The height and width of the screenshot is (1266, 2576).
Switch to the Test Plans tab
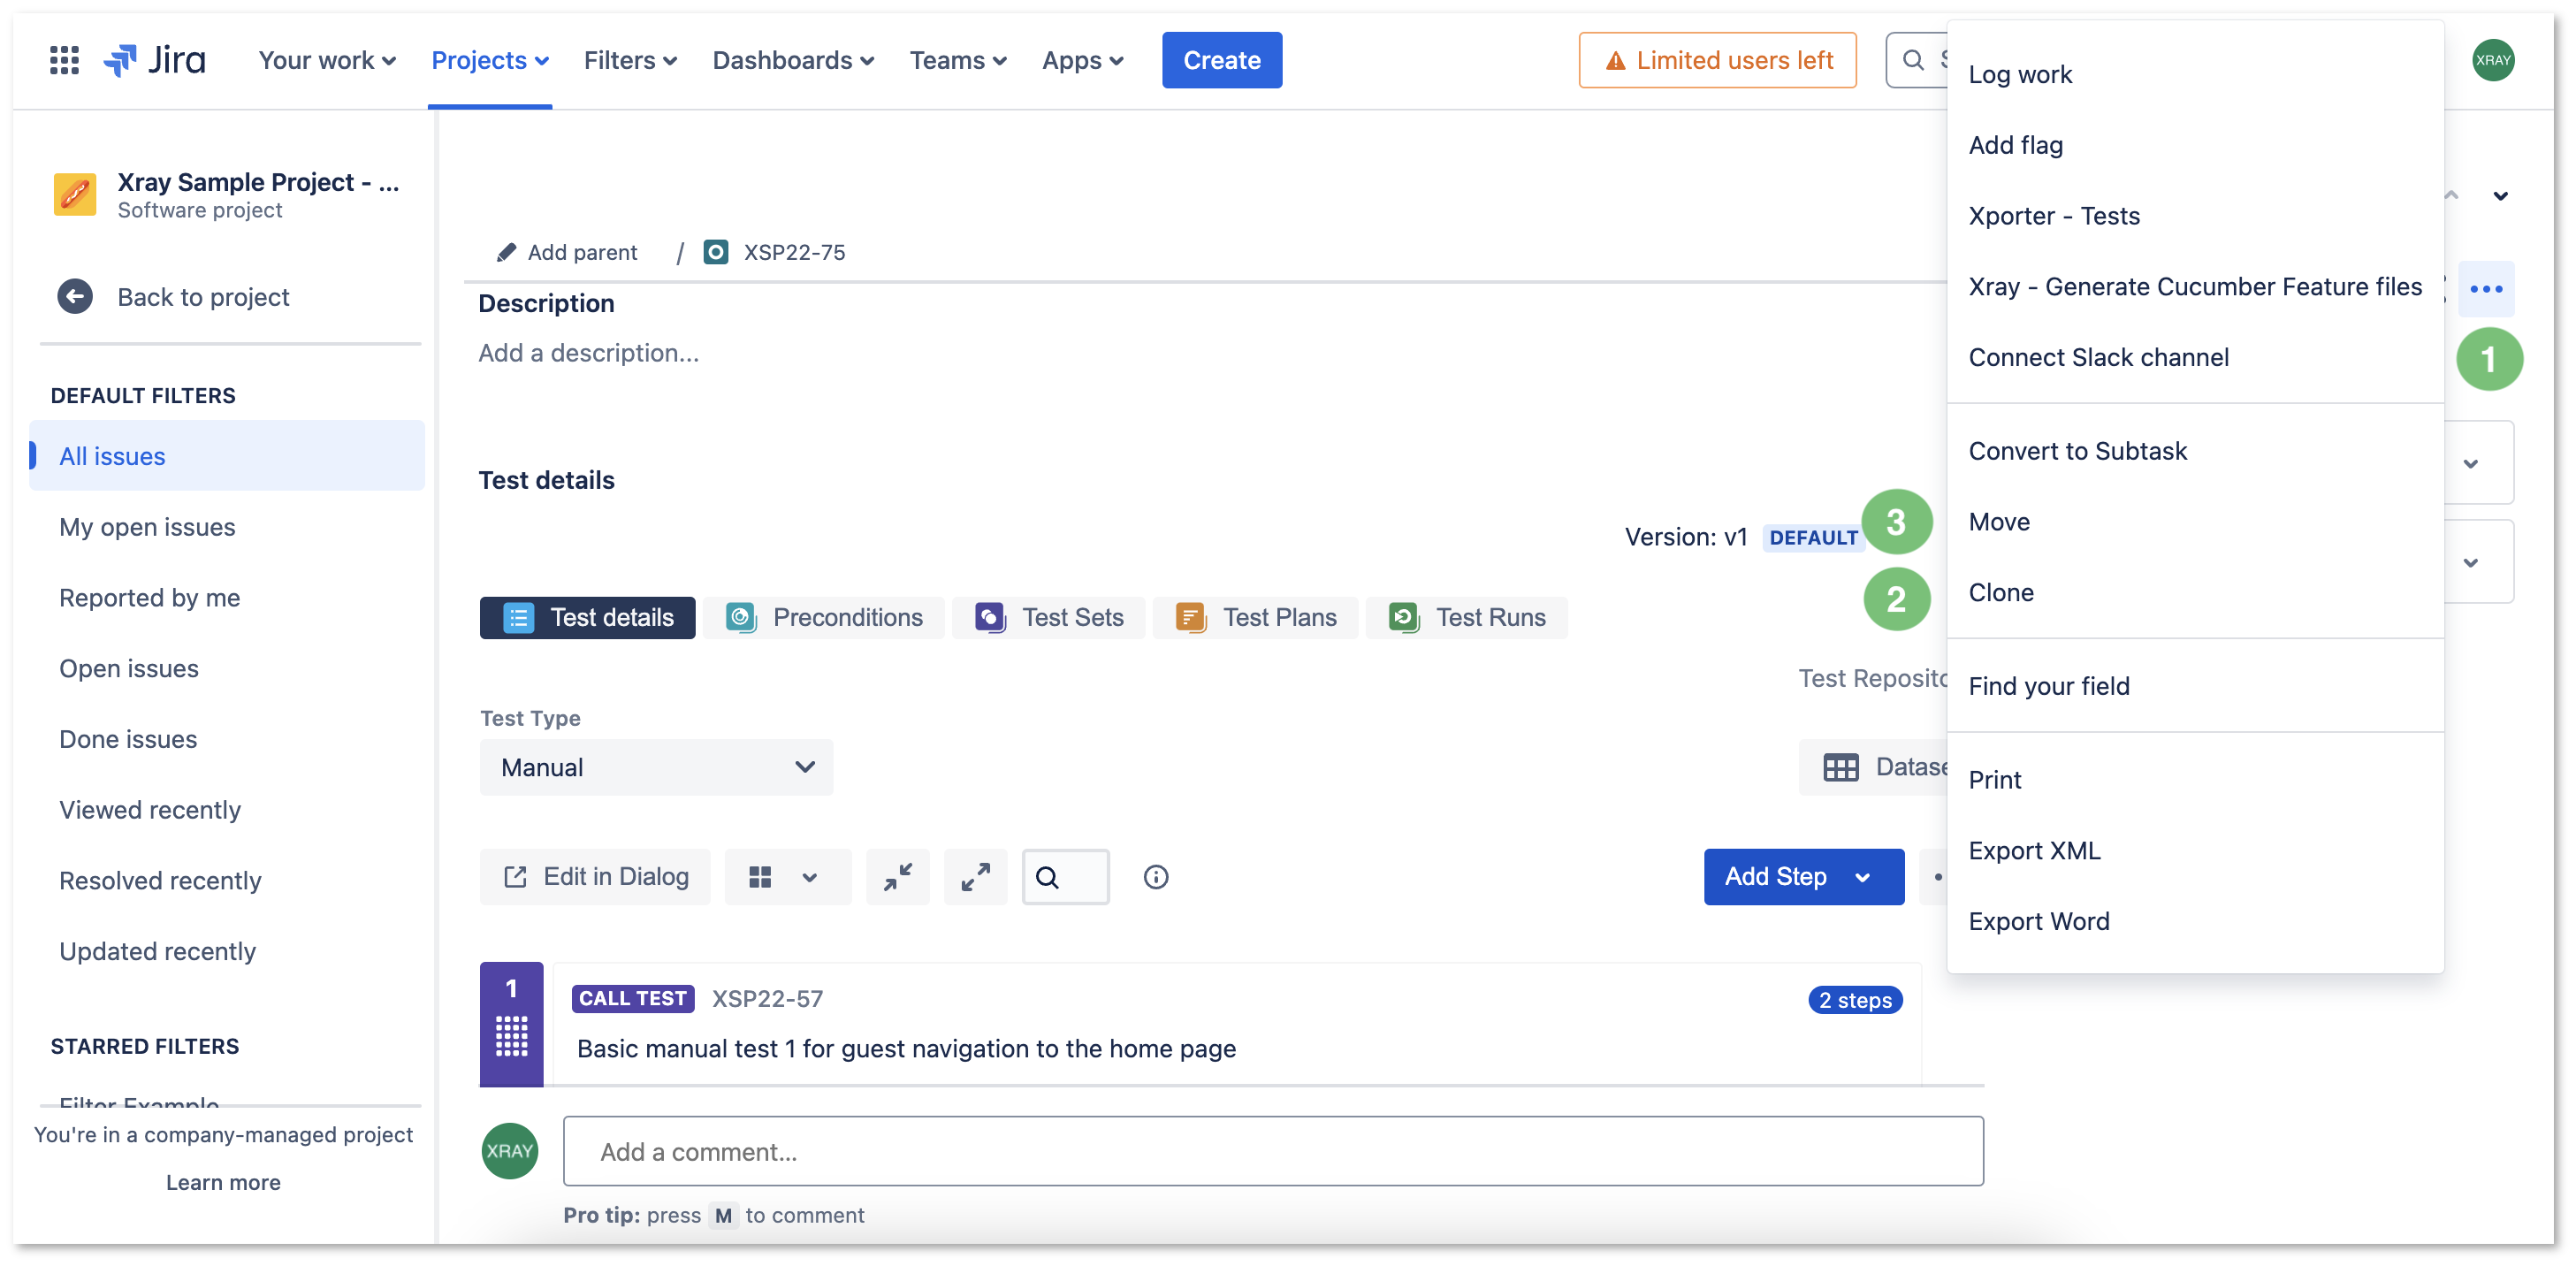tap(1255, 617)
